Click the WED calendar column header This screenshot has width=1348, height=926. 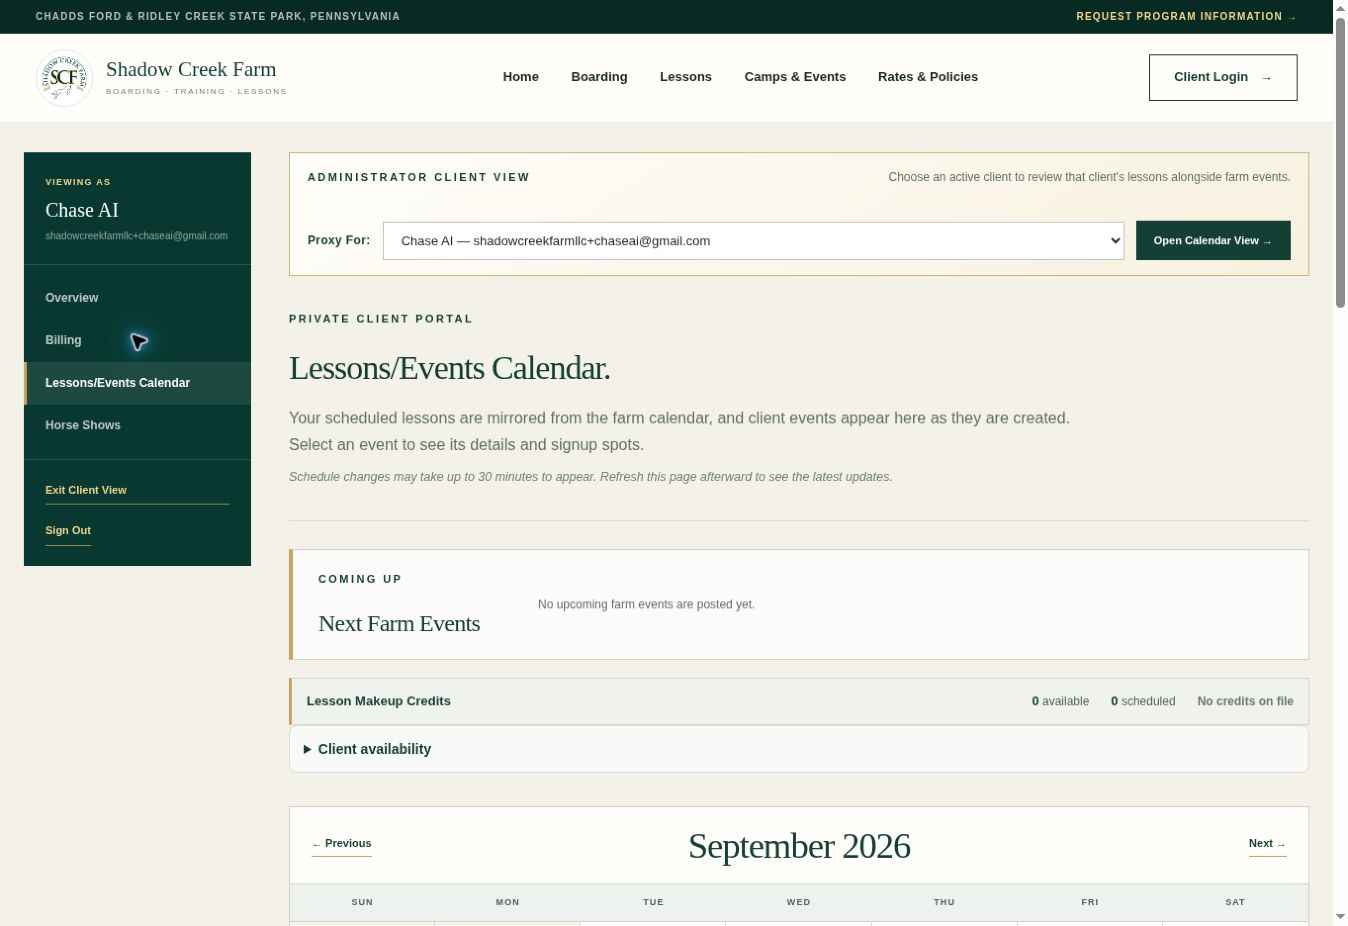(798, 902)
